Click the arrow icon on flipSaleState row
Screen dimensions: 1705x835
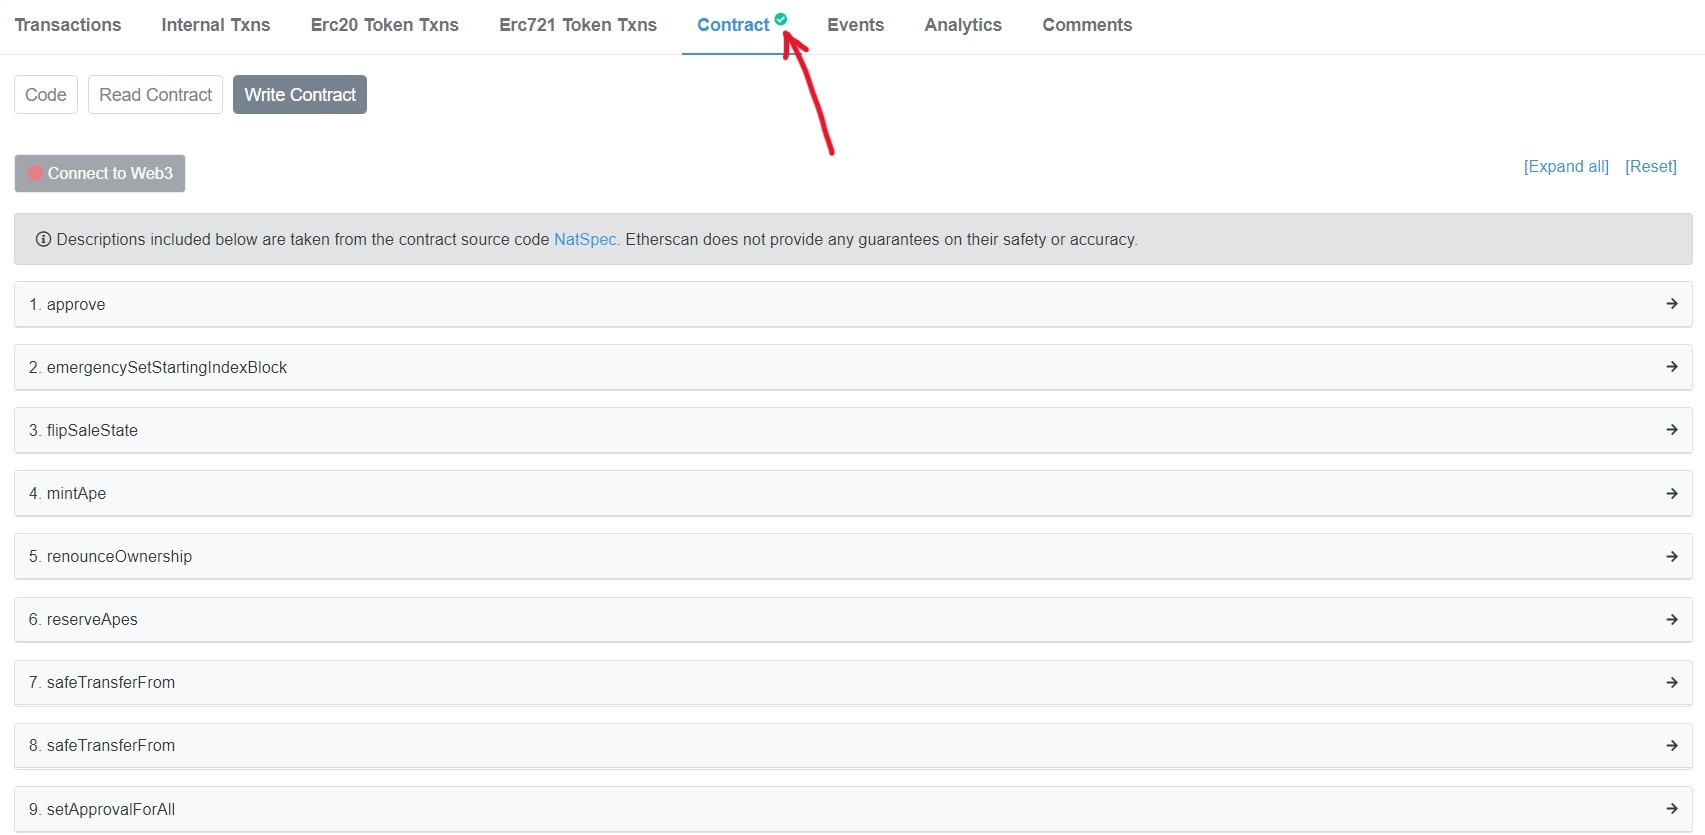click(1671, 430)
